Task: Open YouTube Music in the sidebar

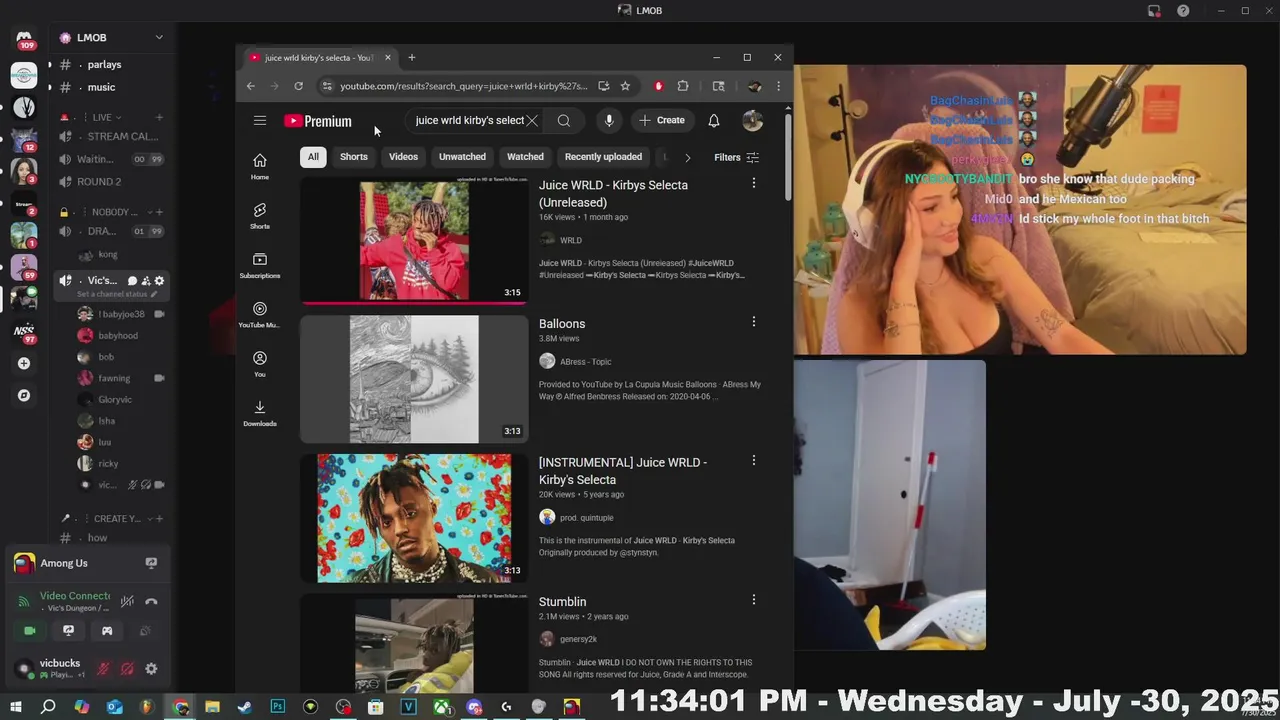Action: pyautogui.click(x=260, y=315)
